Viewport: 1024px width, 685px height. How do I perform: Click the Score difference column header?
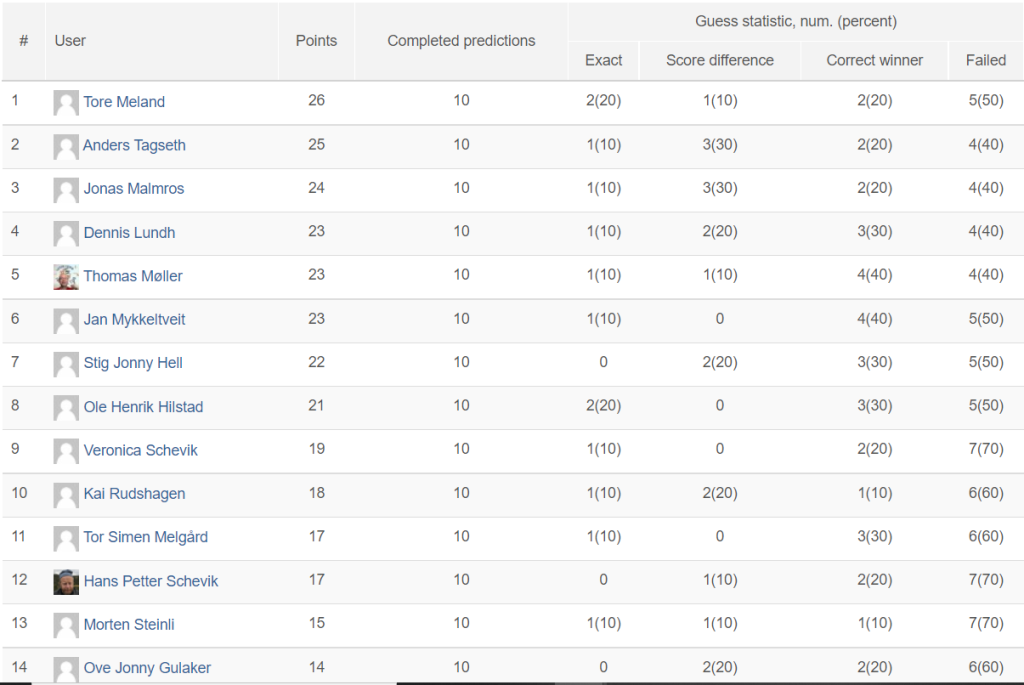pyautogui.click(x=720, y=60)
